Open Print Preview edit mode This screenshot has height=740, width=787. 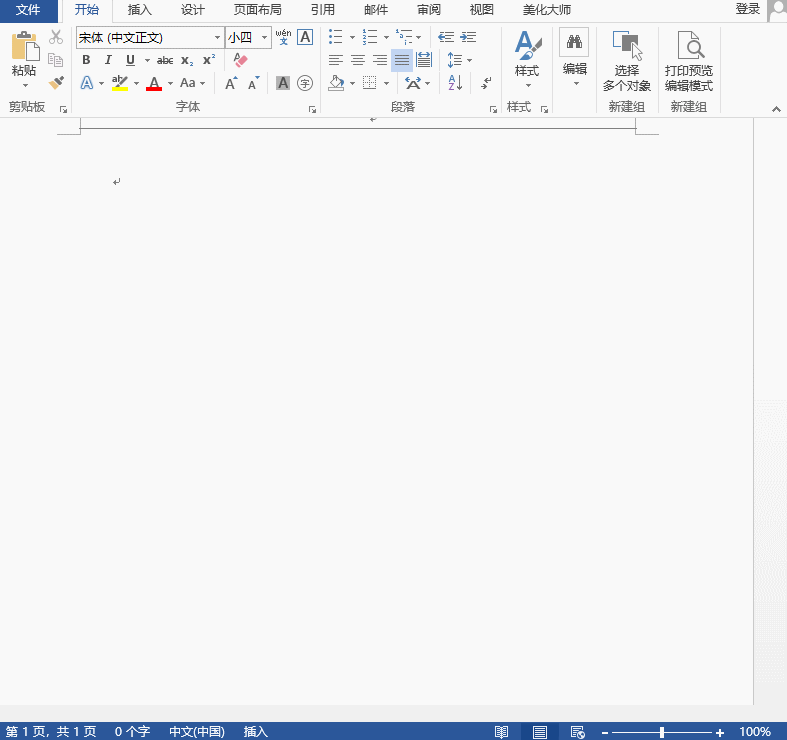[689, 60]
